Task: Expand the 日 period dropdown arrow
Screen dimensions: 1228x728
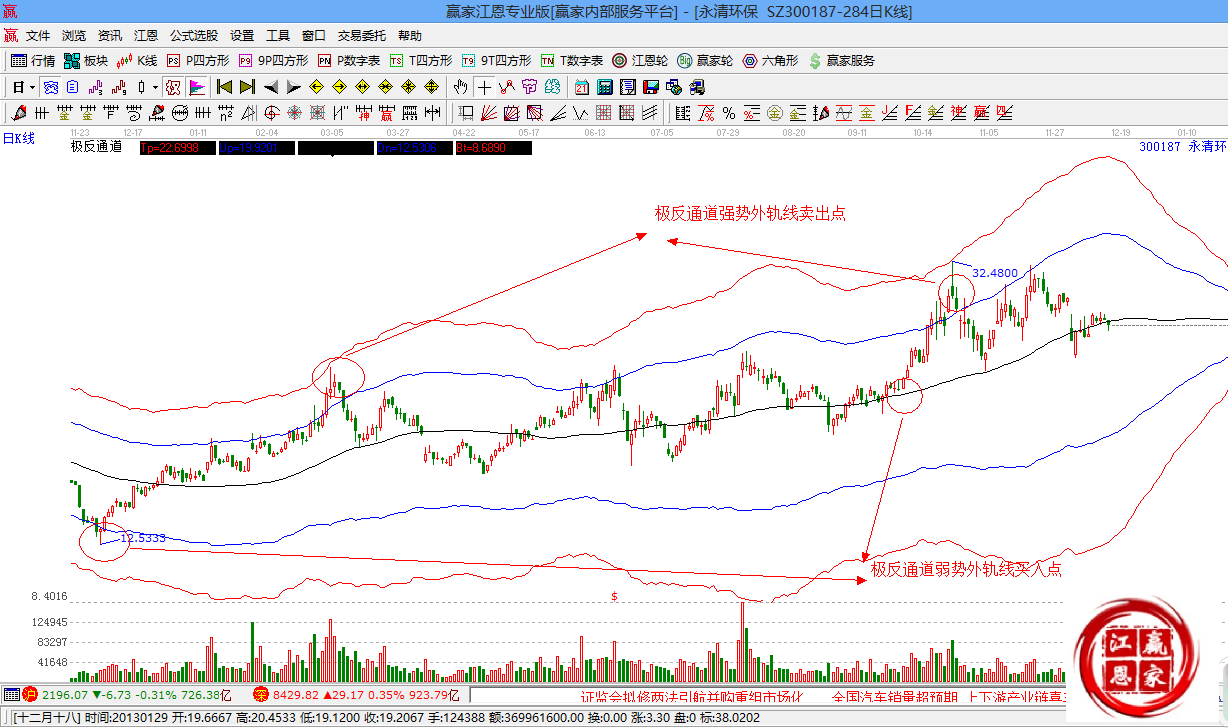Action: [30, 87]
